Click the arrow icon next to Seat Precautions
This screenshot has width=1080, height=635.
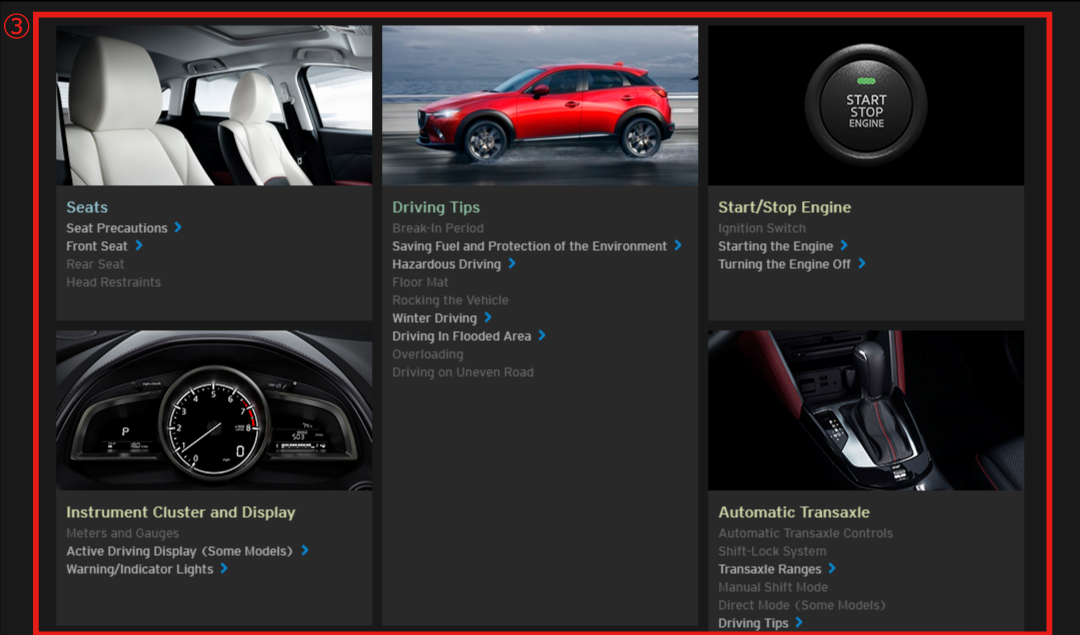tap(178, 228)
